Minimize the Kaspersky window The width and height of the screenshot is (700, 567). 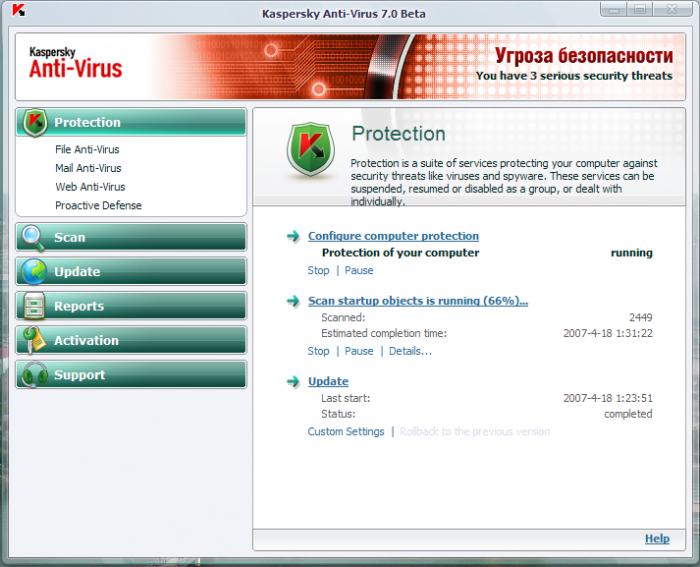click(614, 9)
